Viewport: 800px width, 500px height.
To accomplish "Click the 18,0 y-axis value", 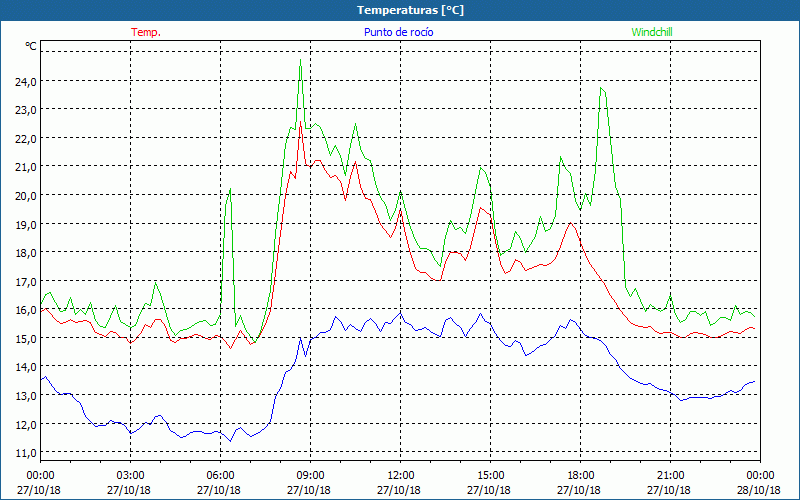I will point(26,253).
